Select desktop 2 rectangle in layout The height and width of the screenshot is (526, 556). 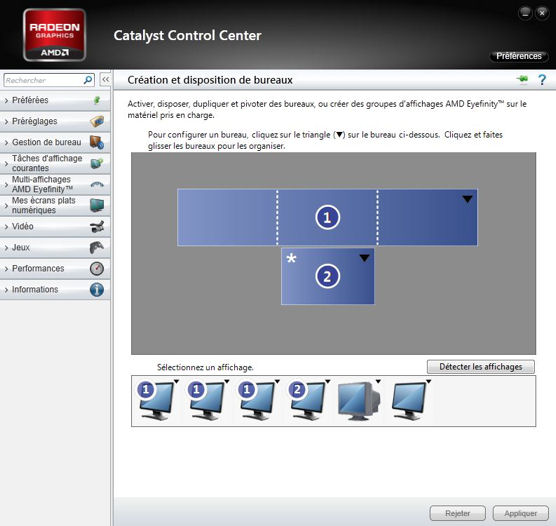coord(328,276)
